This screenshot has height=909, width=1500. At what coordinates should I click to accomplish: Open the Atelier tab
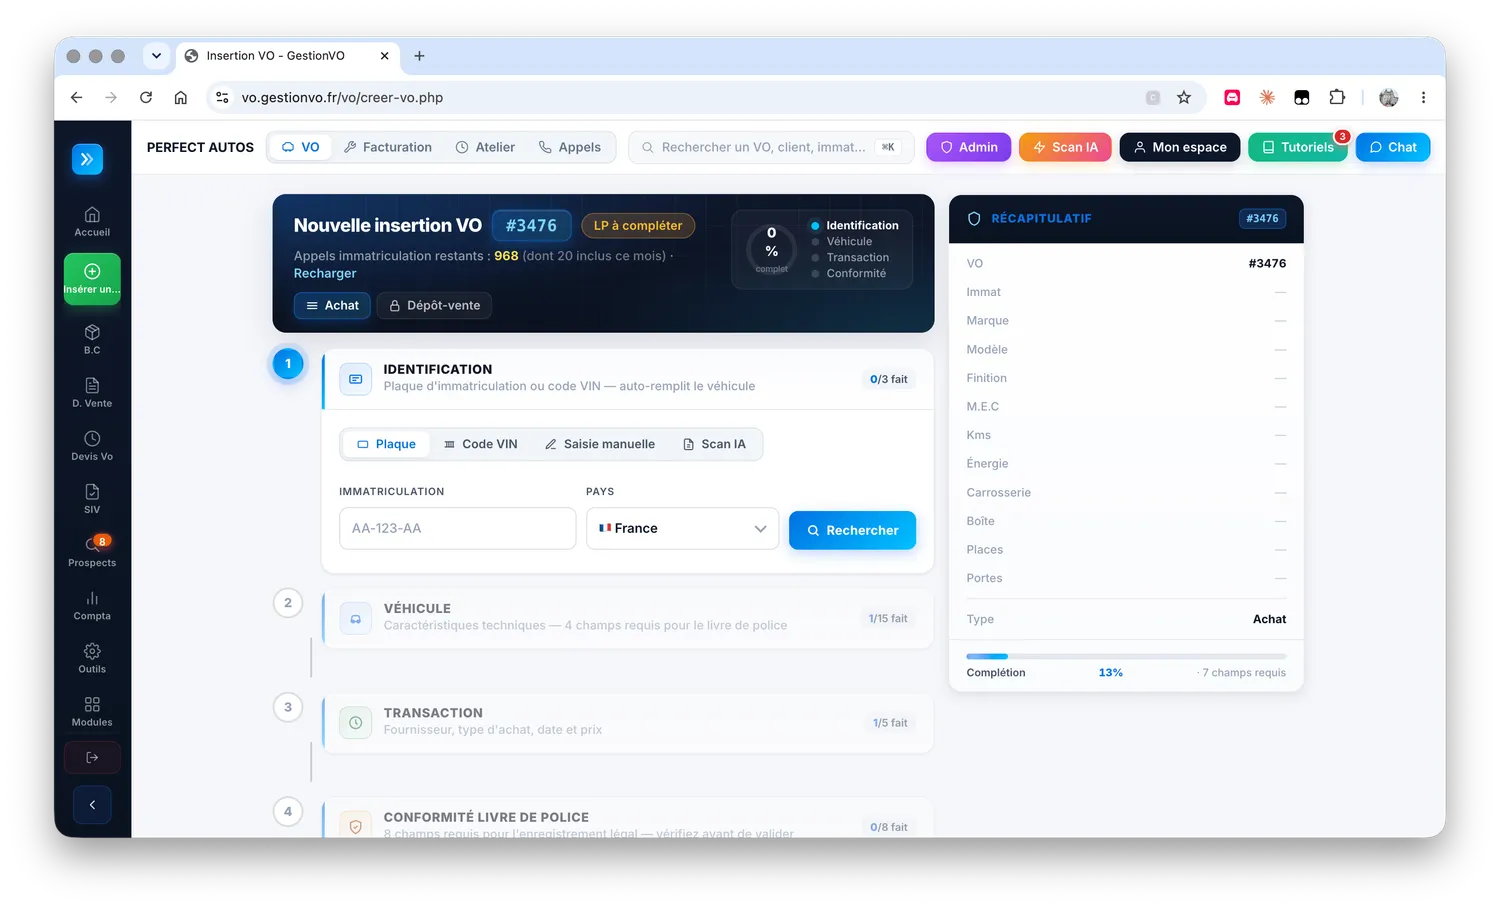pyautogui.click(x=486, y=147)
